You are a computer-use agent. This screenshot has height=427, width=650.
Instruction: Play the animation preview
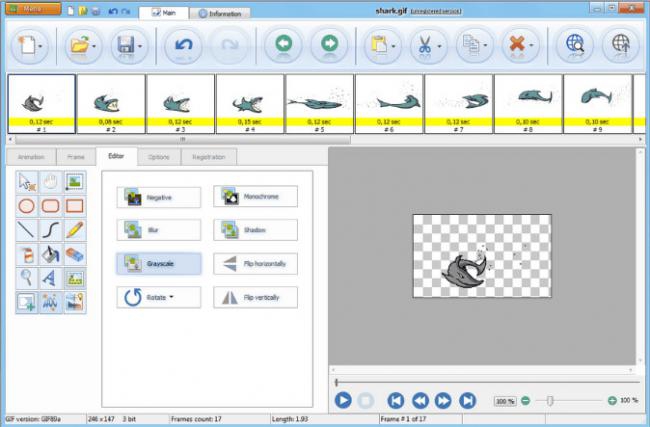[343, 400]
